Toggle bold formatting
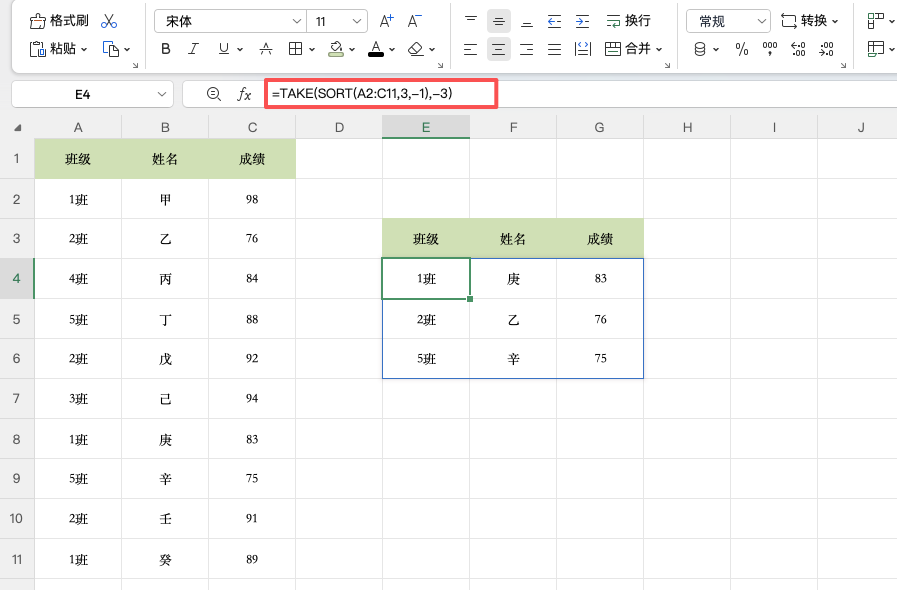The height and width of the screenshot is (590, 897). tap(166, 48)
